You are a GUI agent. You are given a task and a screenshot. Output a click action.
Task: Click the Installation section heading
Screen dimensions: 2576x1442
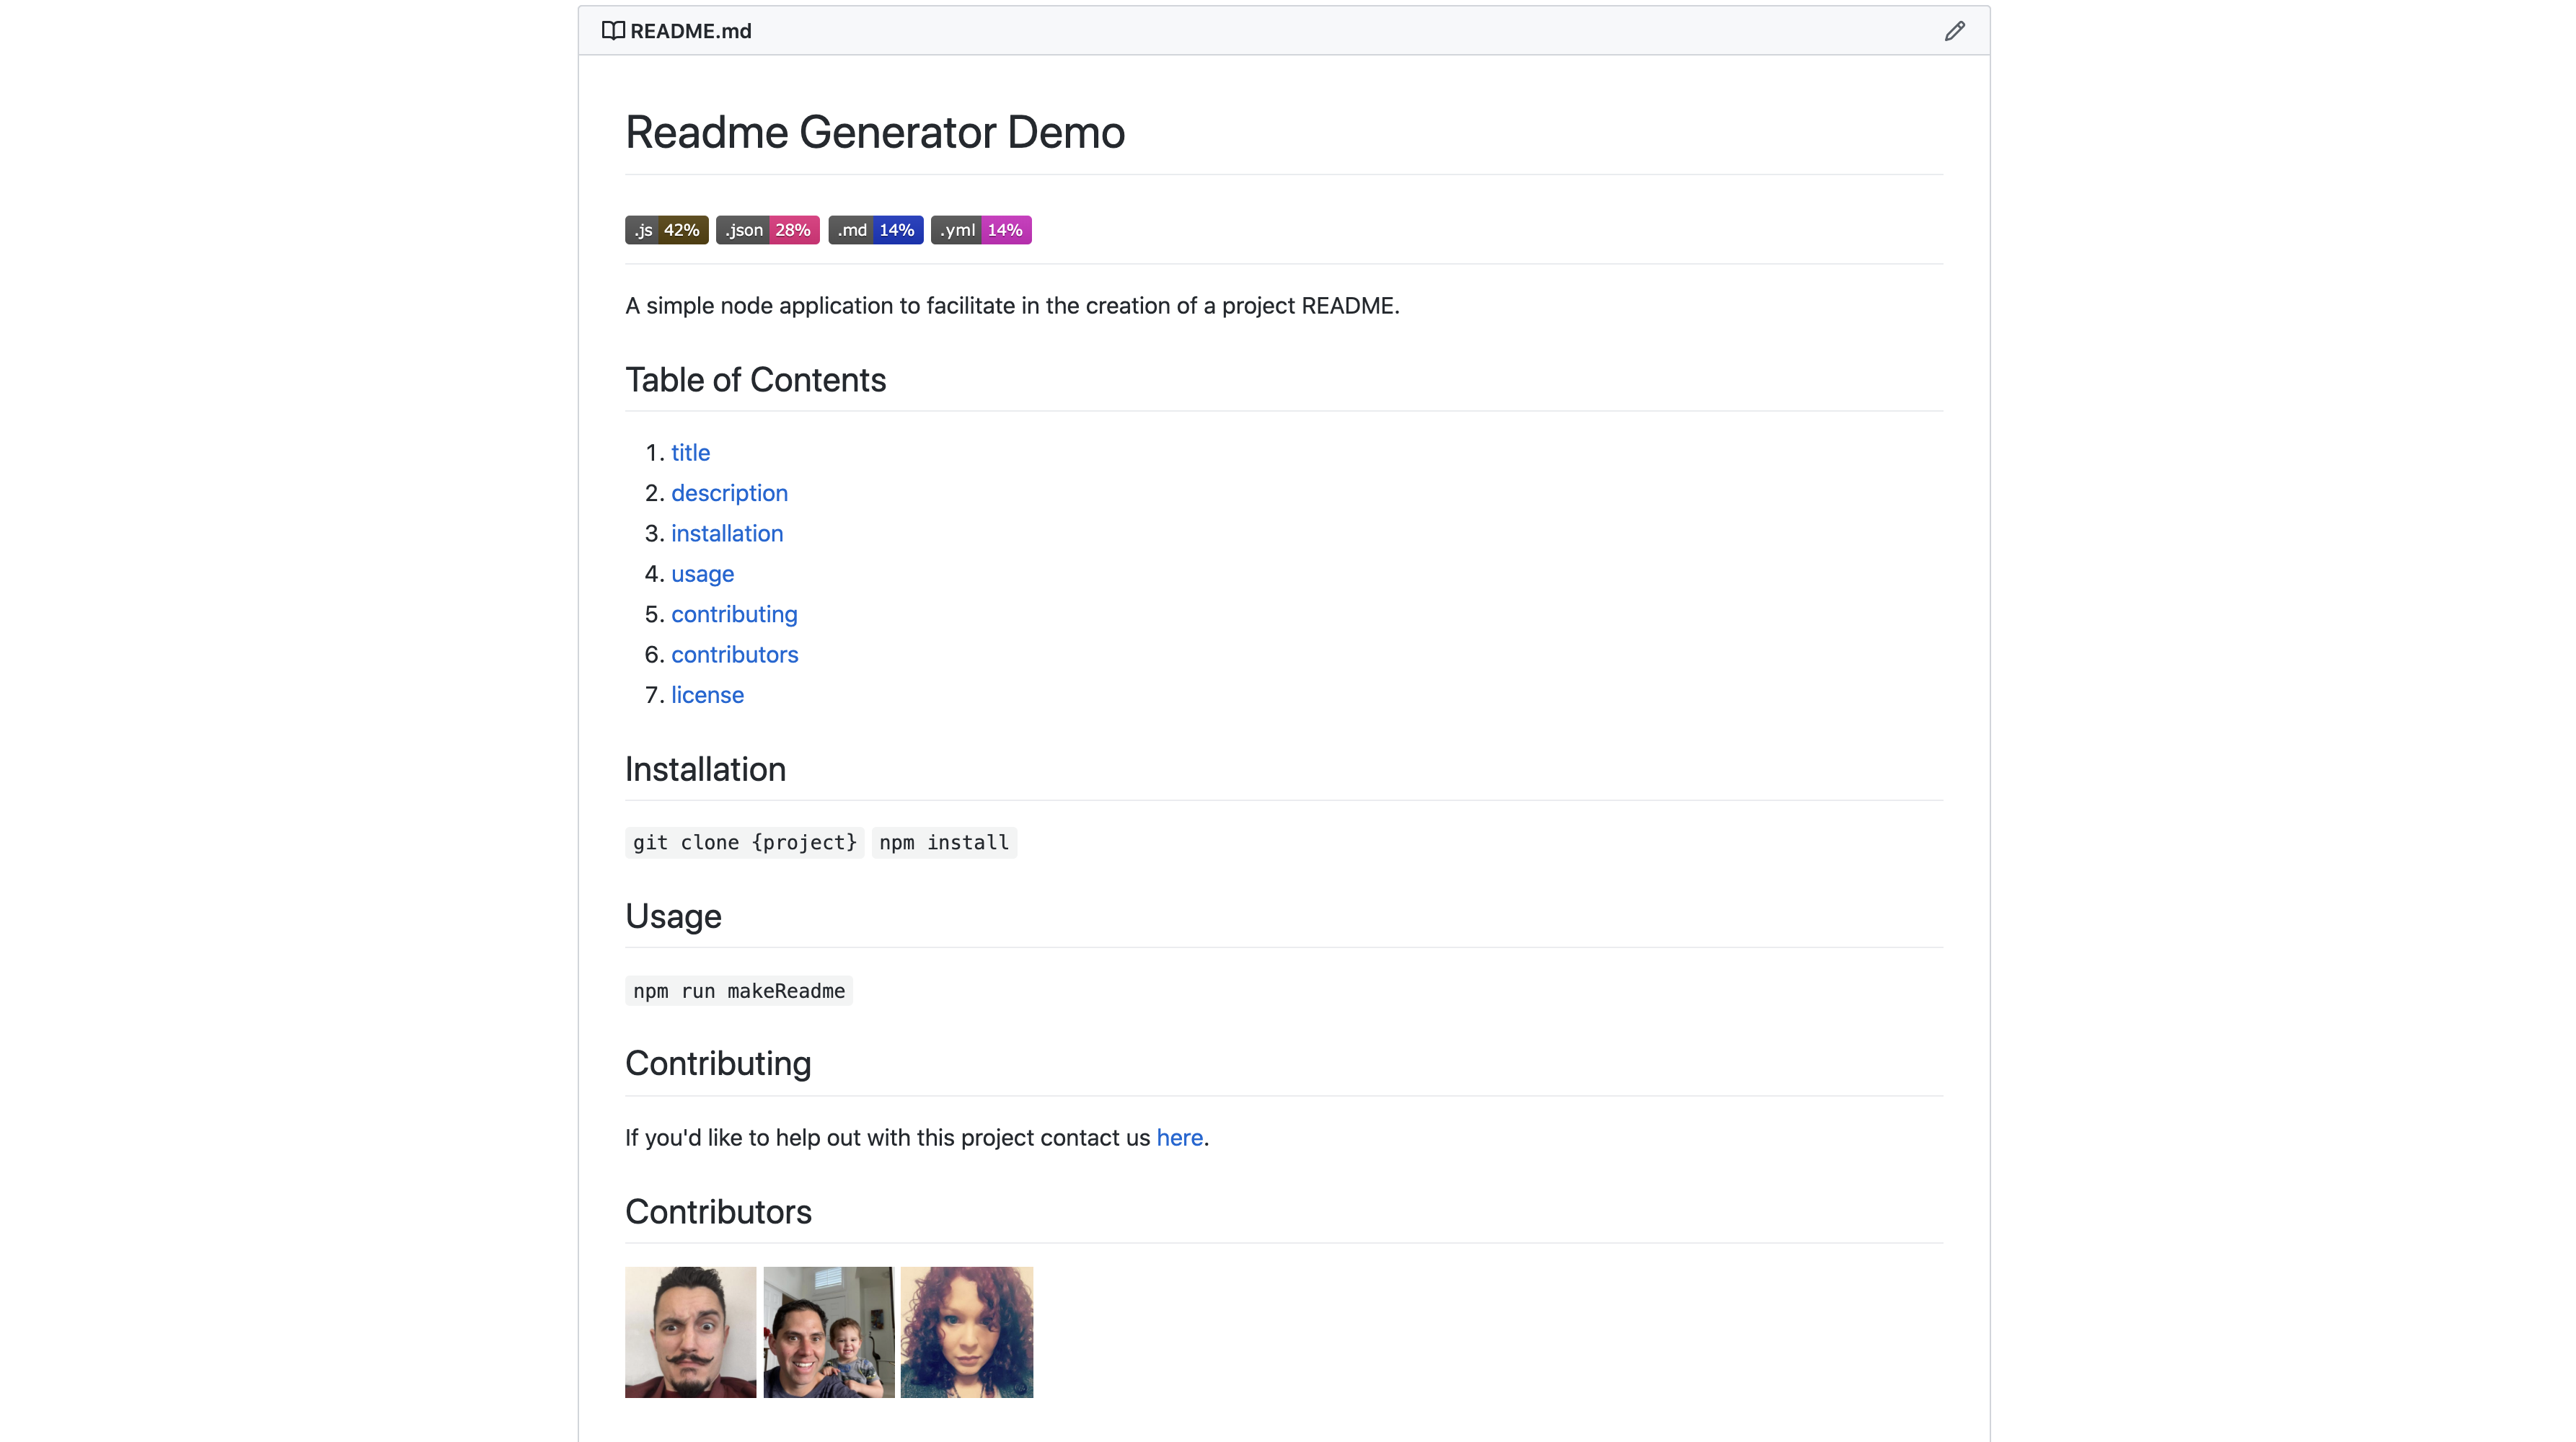[705, 769]
